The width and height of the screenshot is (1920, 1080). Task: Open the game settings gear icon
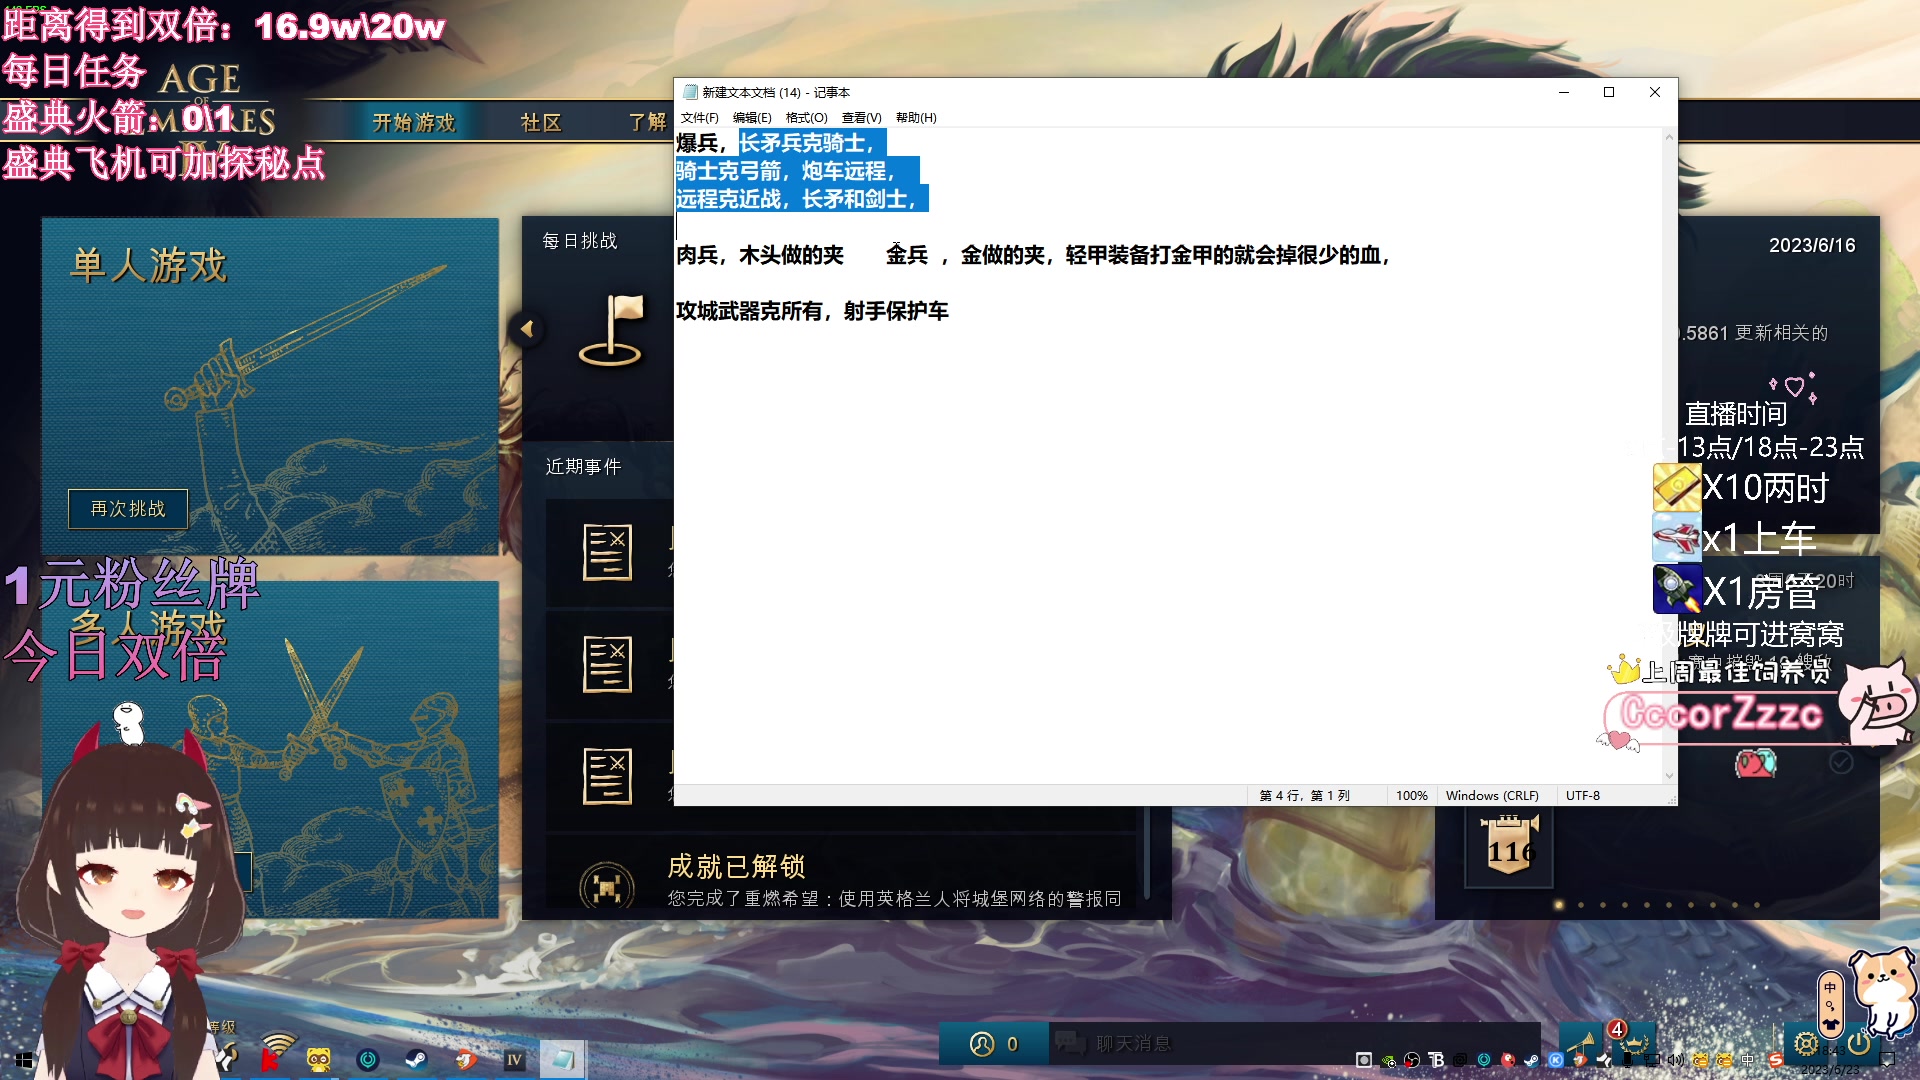pos(1805,1044)
